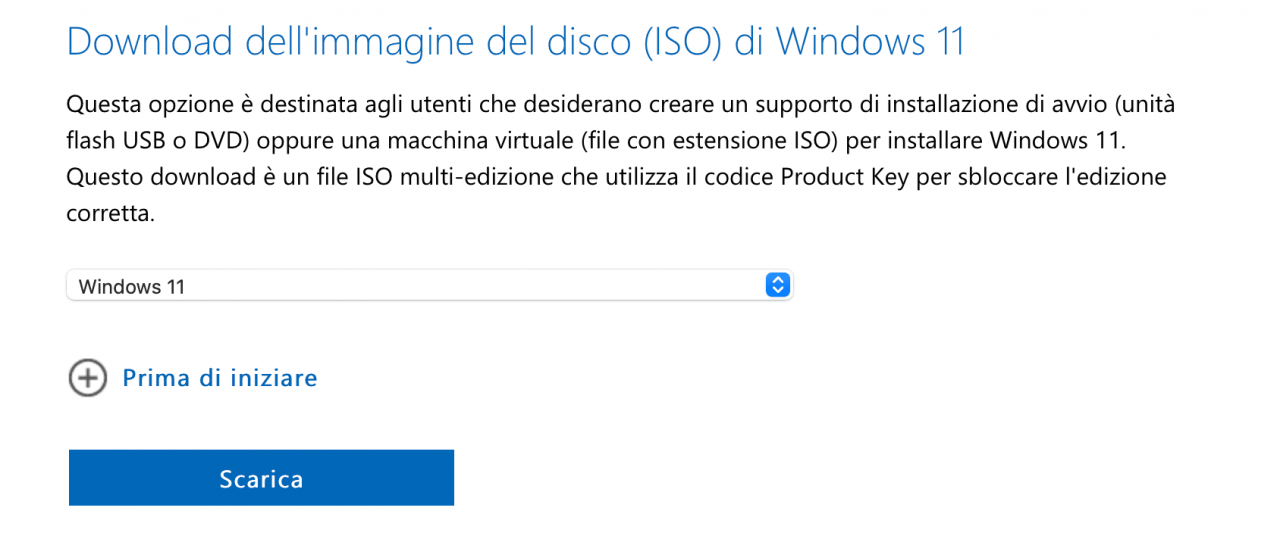The height and width of the screenshot is (542, 1280).
Task: Click the empty middle area of the edition select field
Action: pyautogui.click(x=470, y=285)
